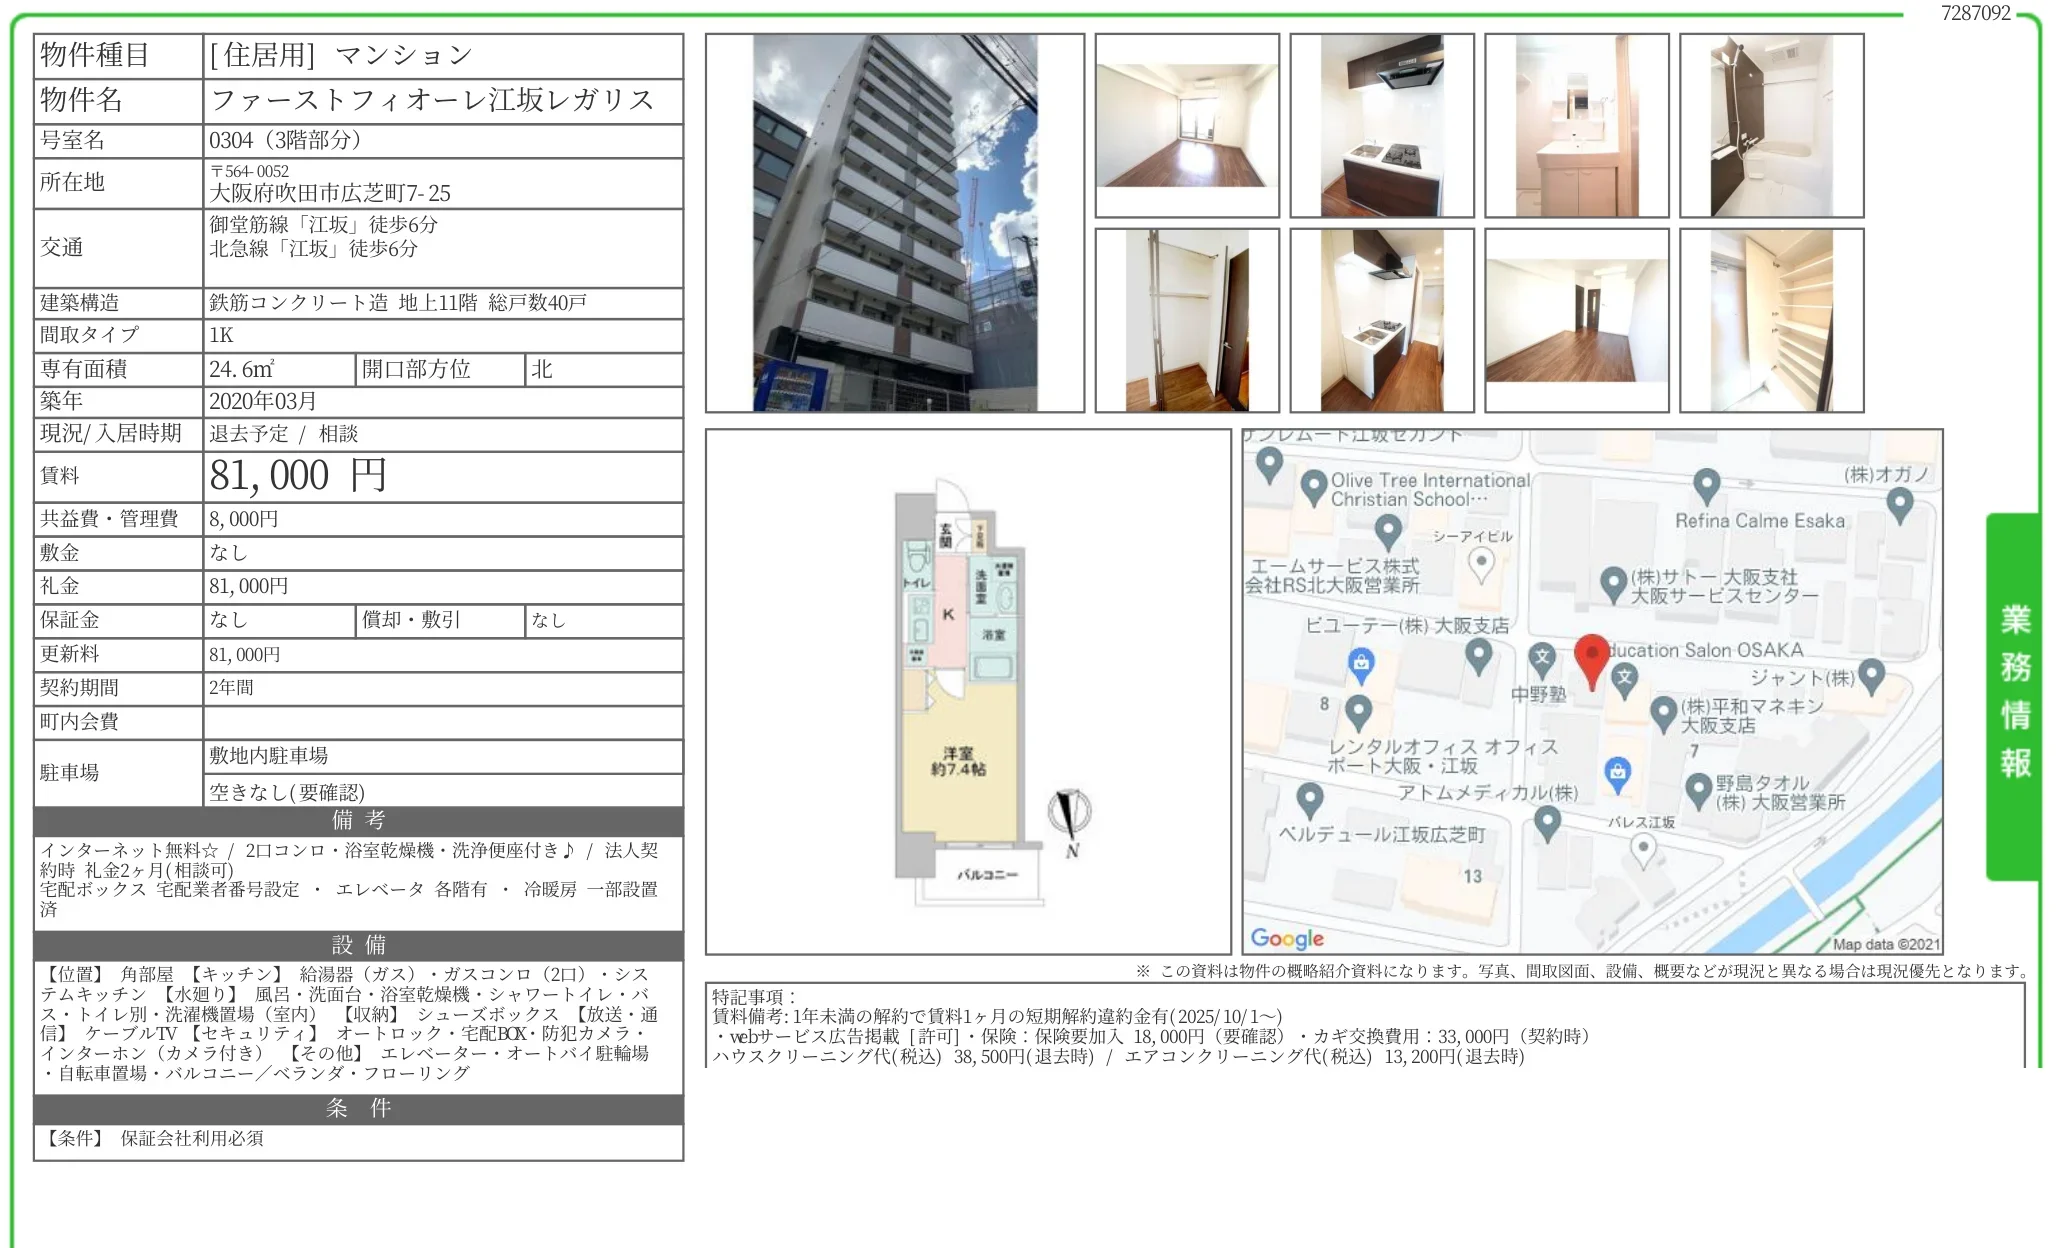Click the パレス江坂 gray marker
This screenshot has height=1248, width=2056.
tap(1643, 847)
